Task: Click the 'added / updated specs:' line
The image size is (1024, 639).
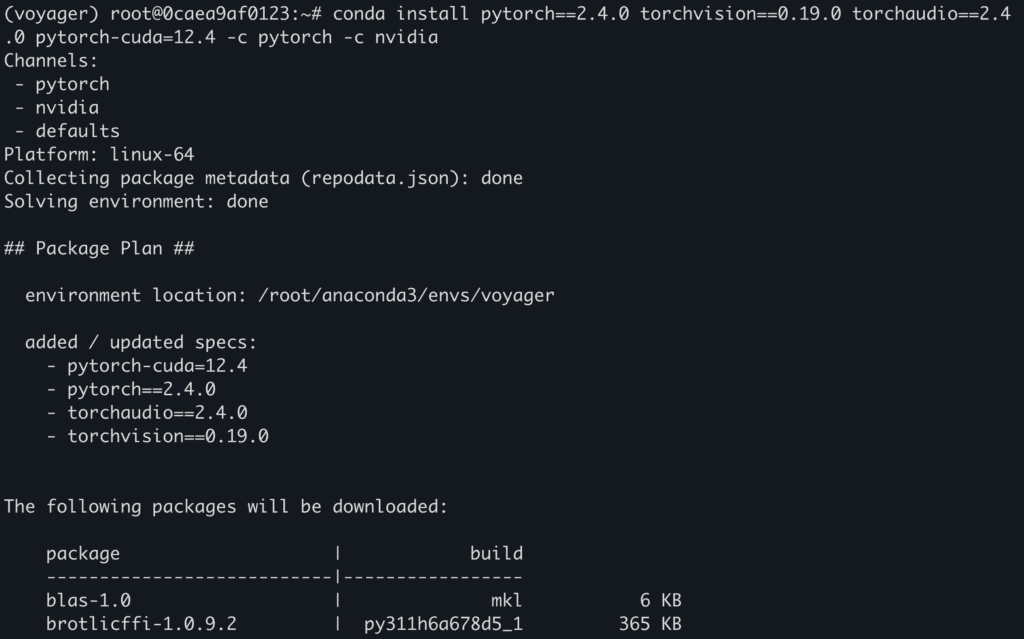Action: (141, 342)
